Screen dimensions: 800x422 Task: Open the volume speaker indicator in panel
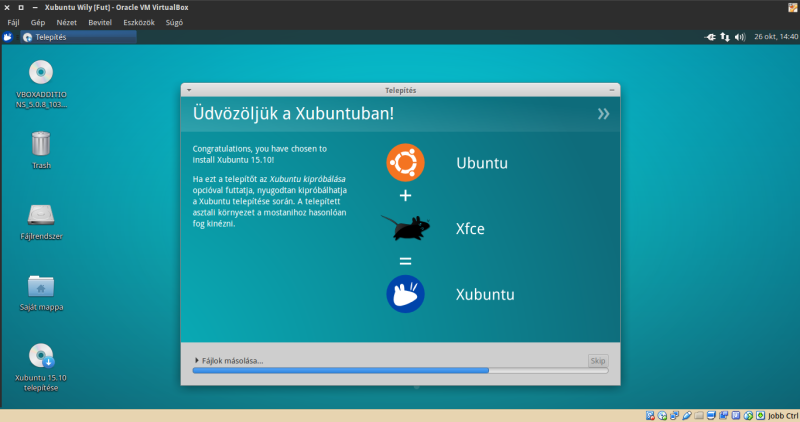click(740, 37)
